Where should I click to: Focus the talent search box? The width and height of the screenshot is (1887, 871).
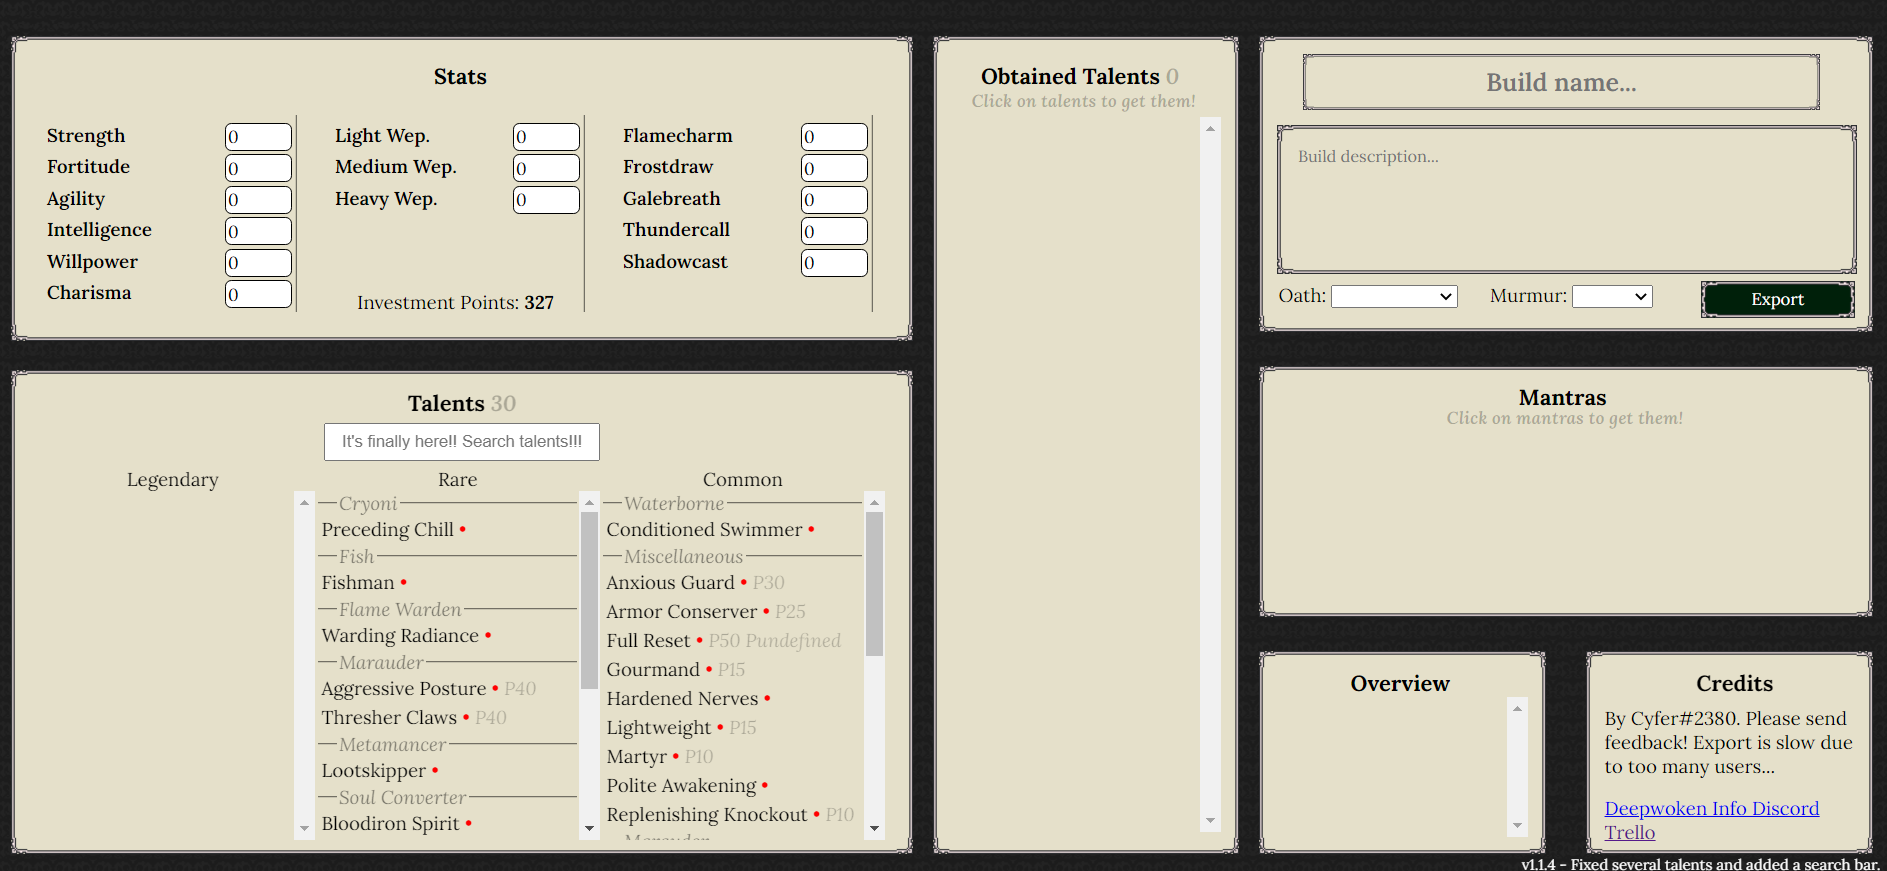[x=461, y=442]
